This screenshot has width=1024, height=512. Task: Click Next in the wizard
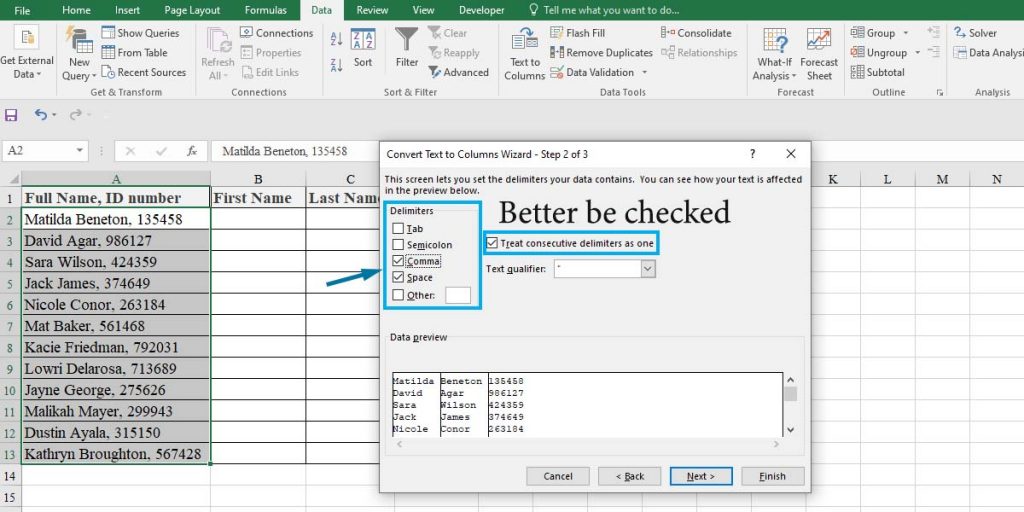click(x=701, y=476)
